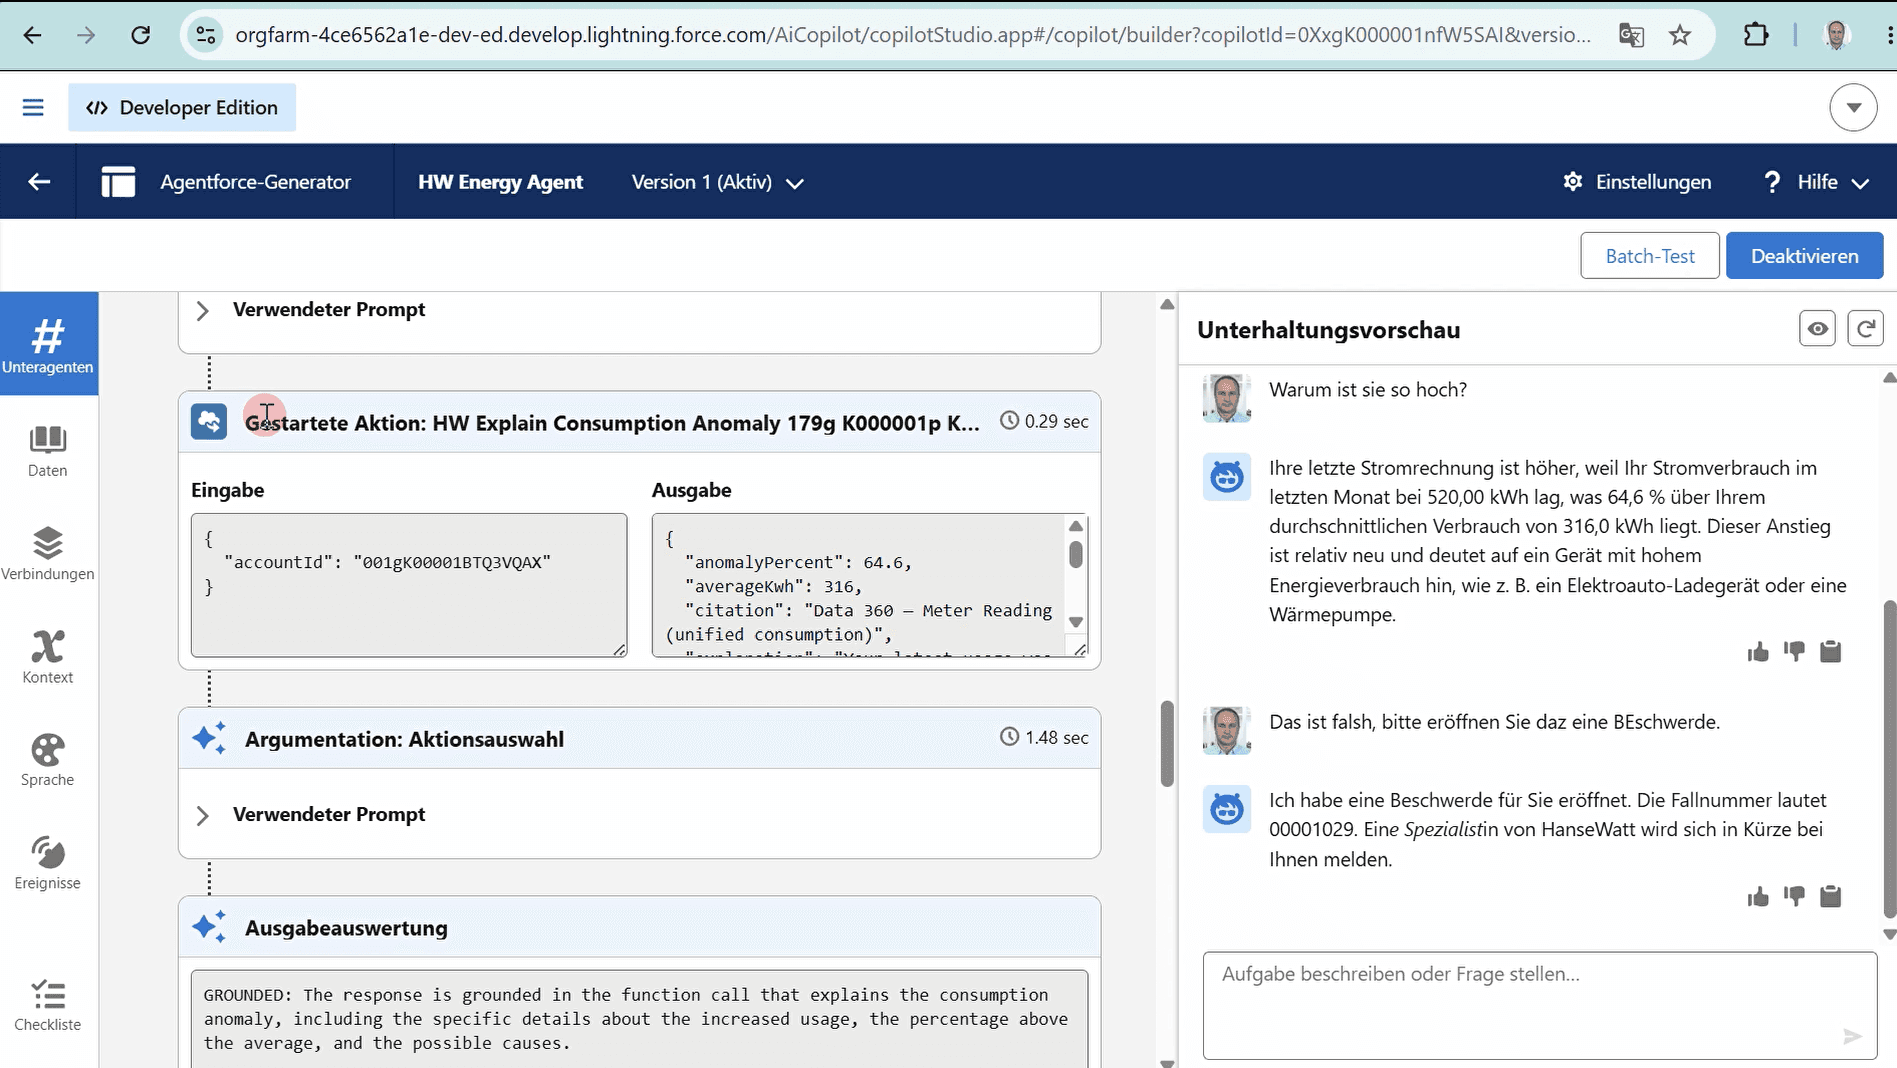The width and height of the screenshot is (1897, 1068).
Task: Click the send message arrow
Action: point(1852,1036)
